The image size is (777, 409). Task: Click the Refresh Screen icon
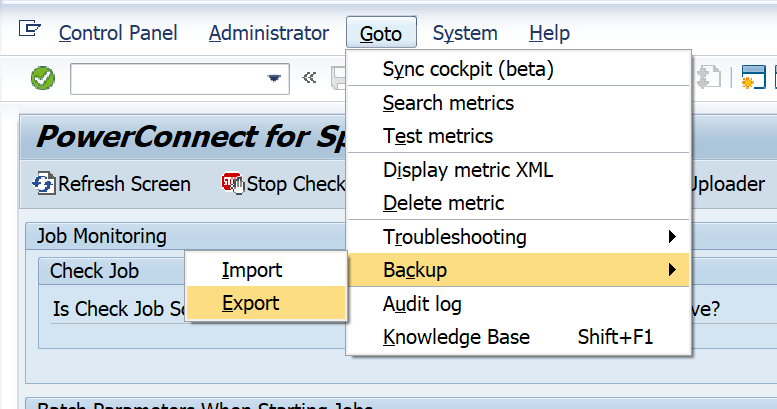pyautogui.click(x=44, y=184)
